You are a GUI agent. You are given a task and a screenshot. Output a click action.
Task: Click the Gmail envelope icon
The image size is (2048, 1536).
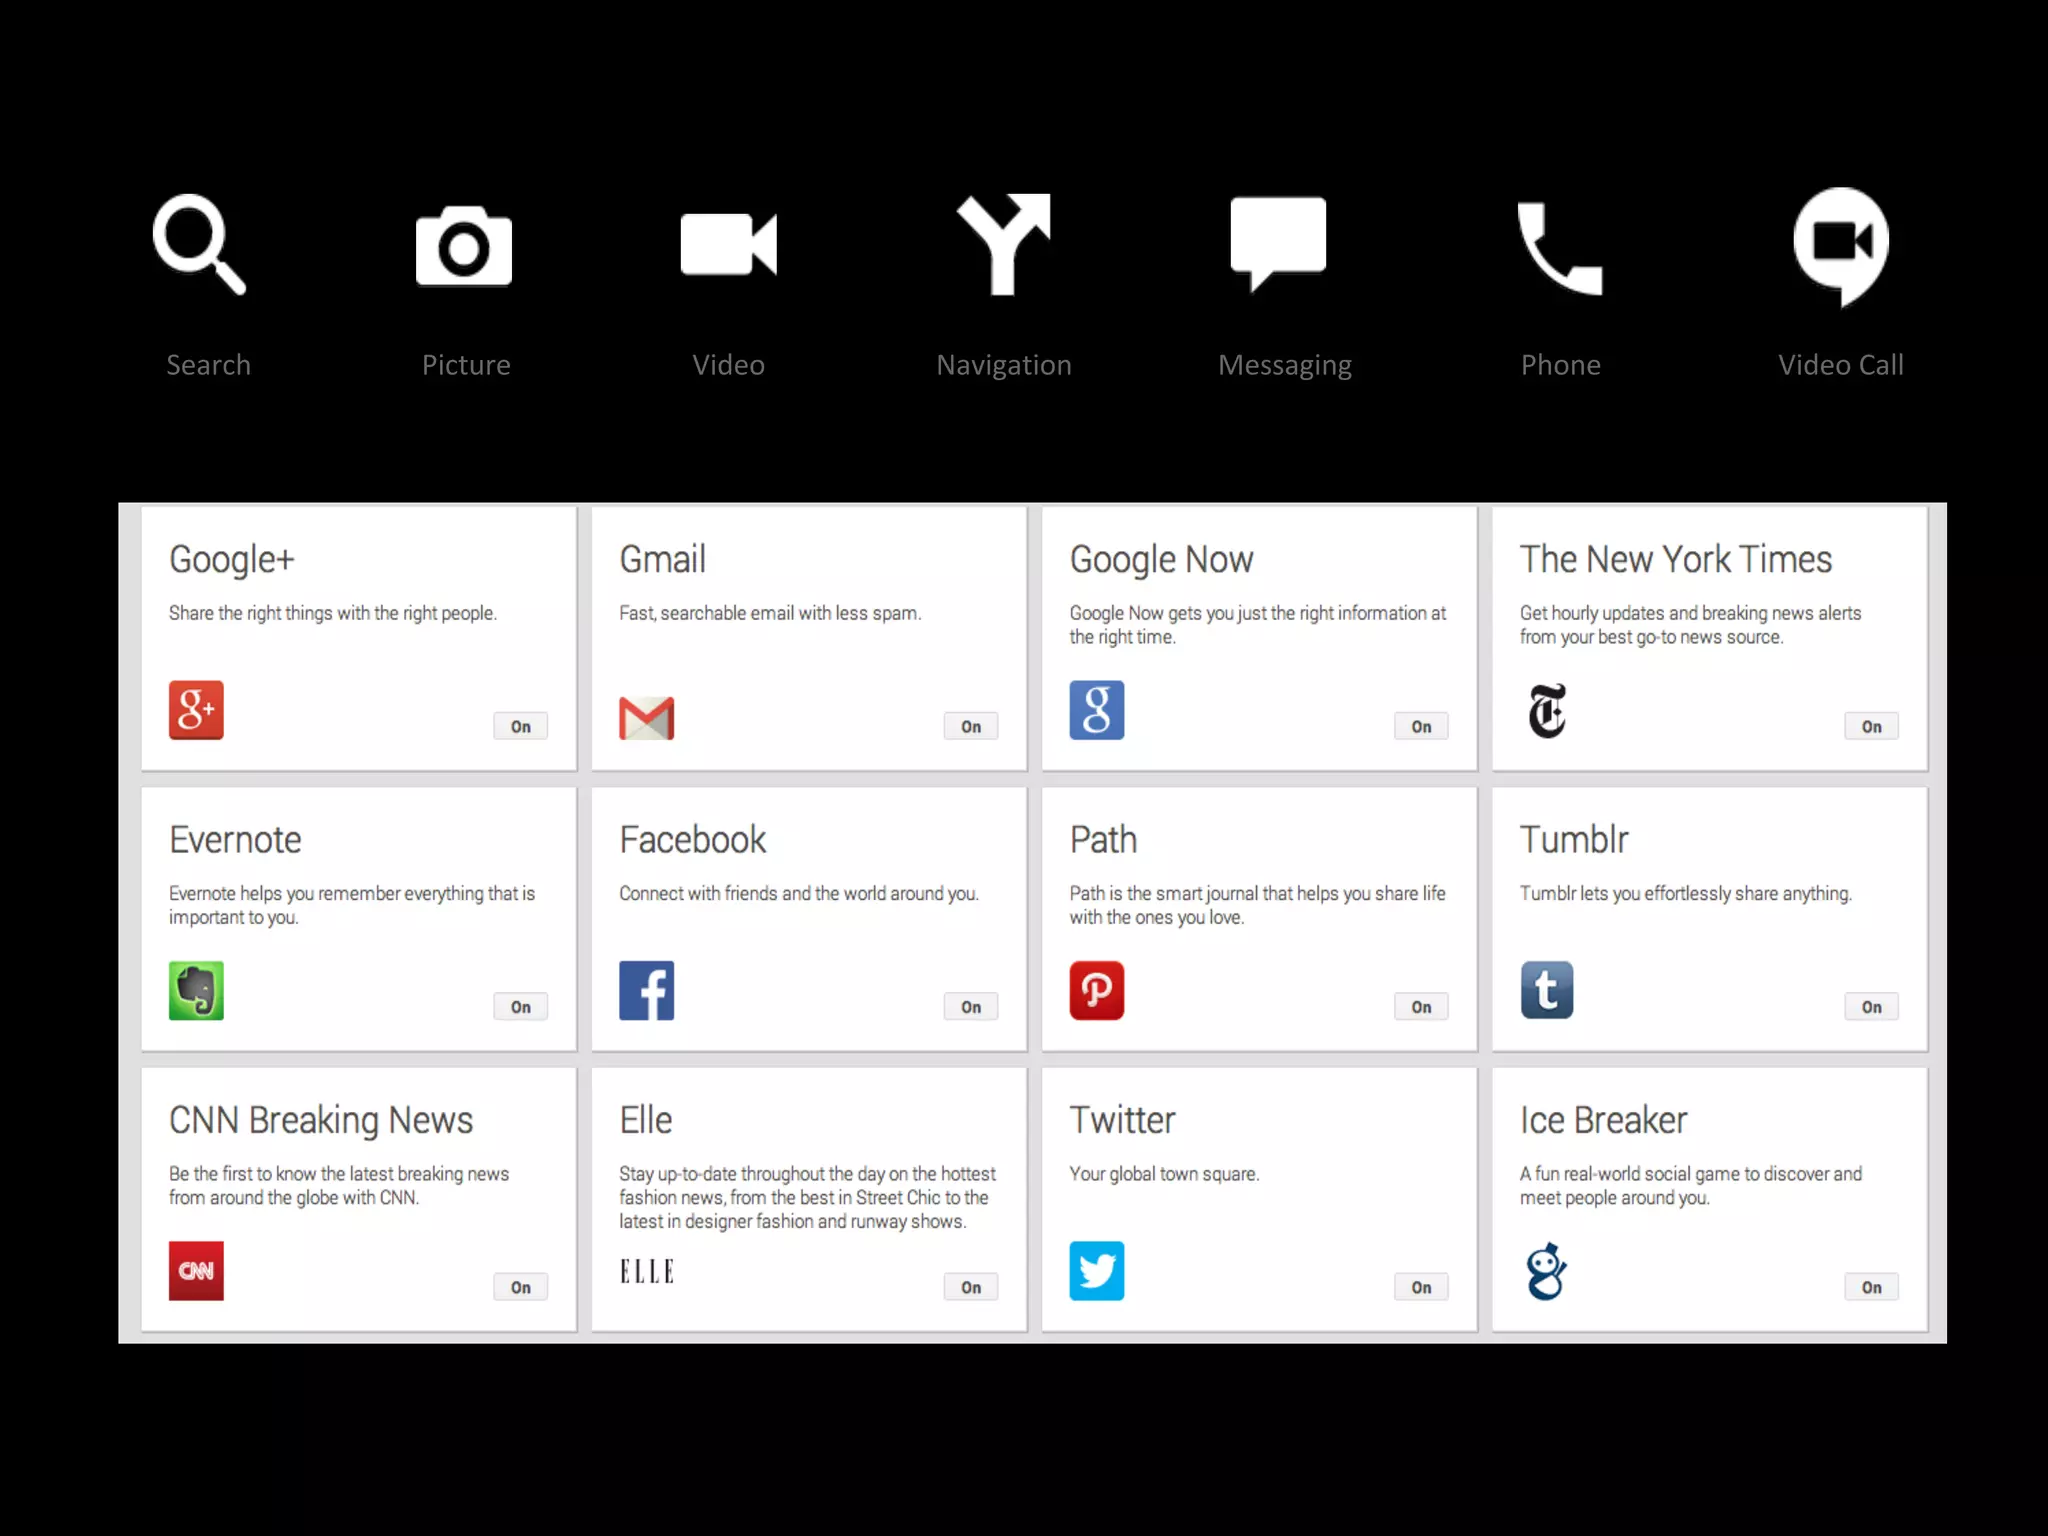pyautogui.click(x=646, y=717)
